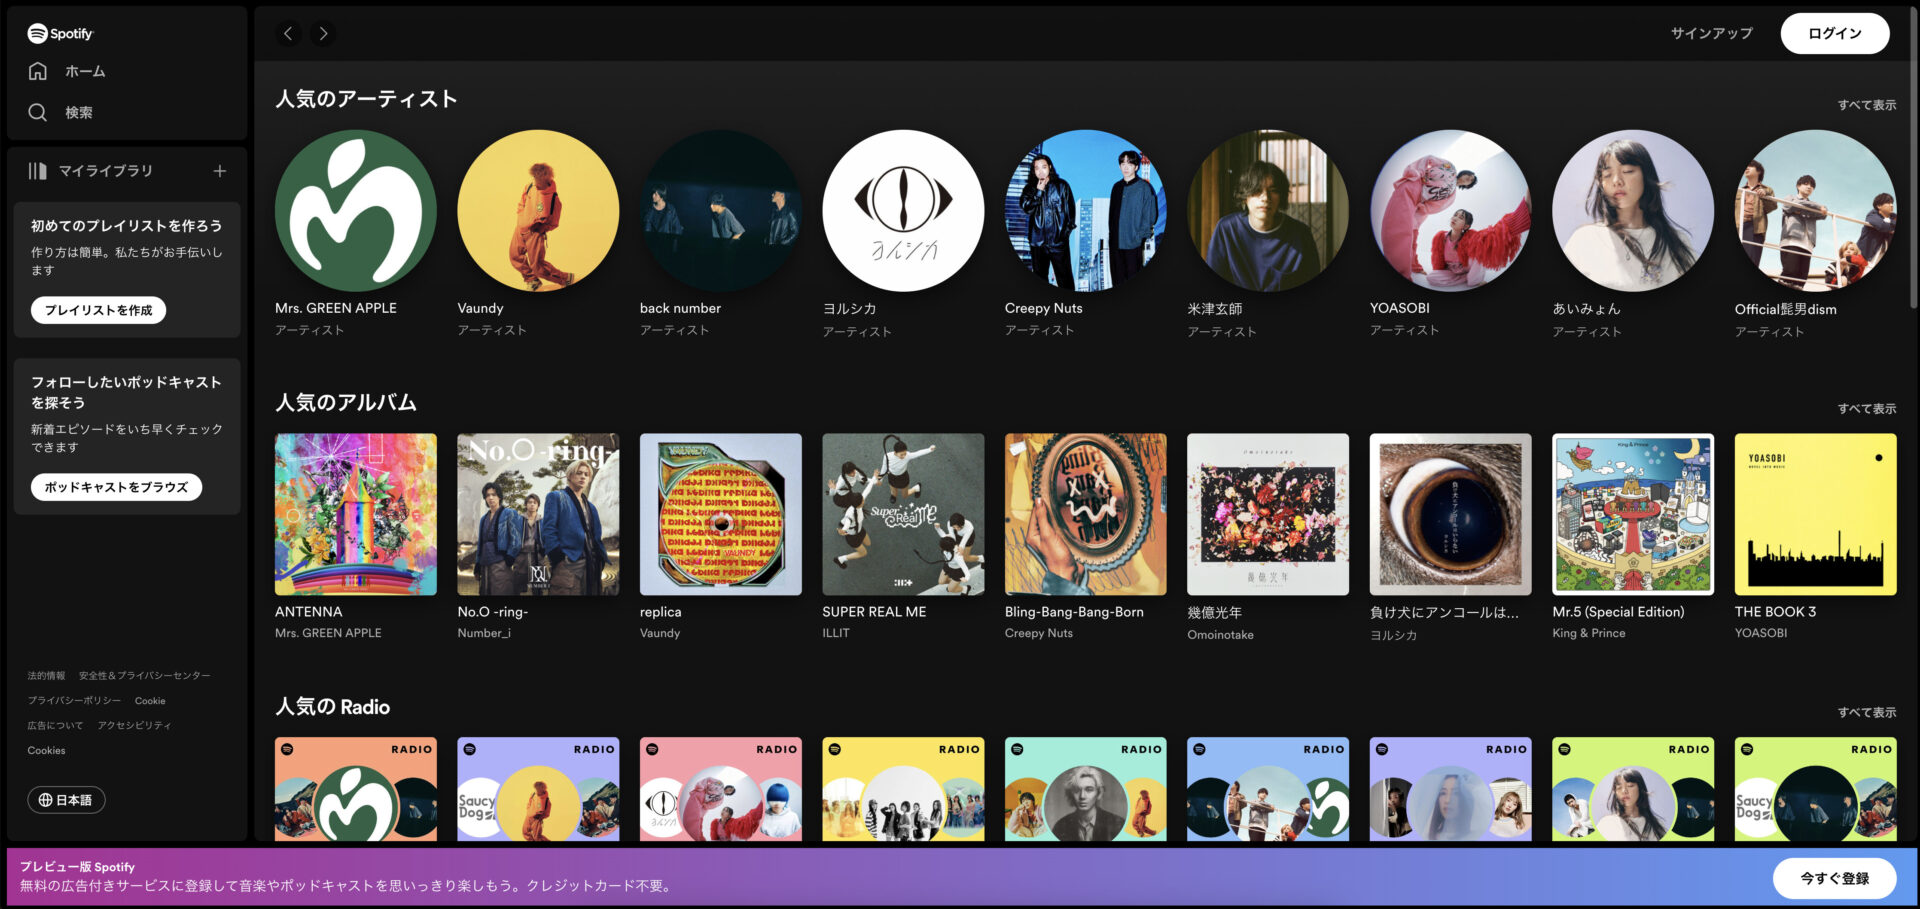This screenshot has height=909, width=1920.
Task: Click ポッドキャストをブラウズ button
Action: click(x=116, y=487)
